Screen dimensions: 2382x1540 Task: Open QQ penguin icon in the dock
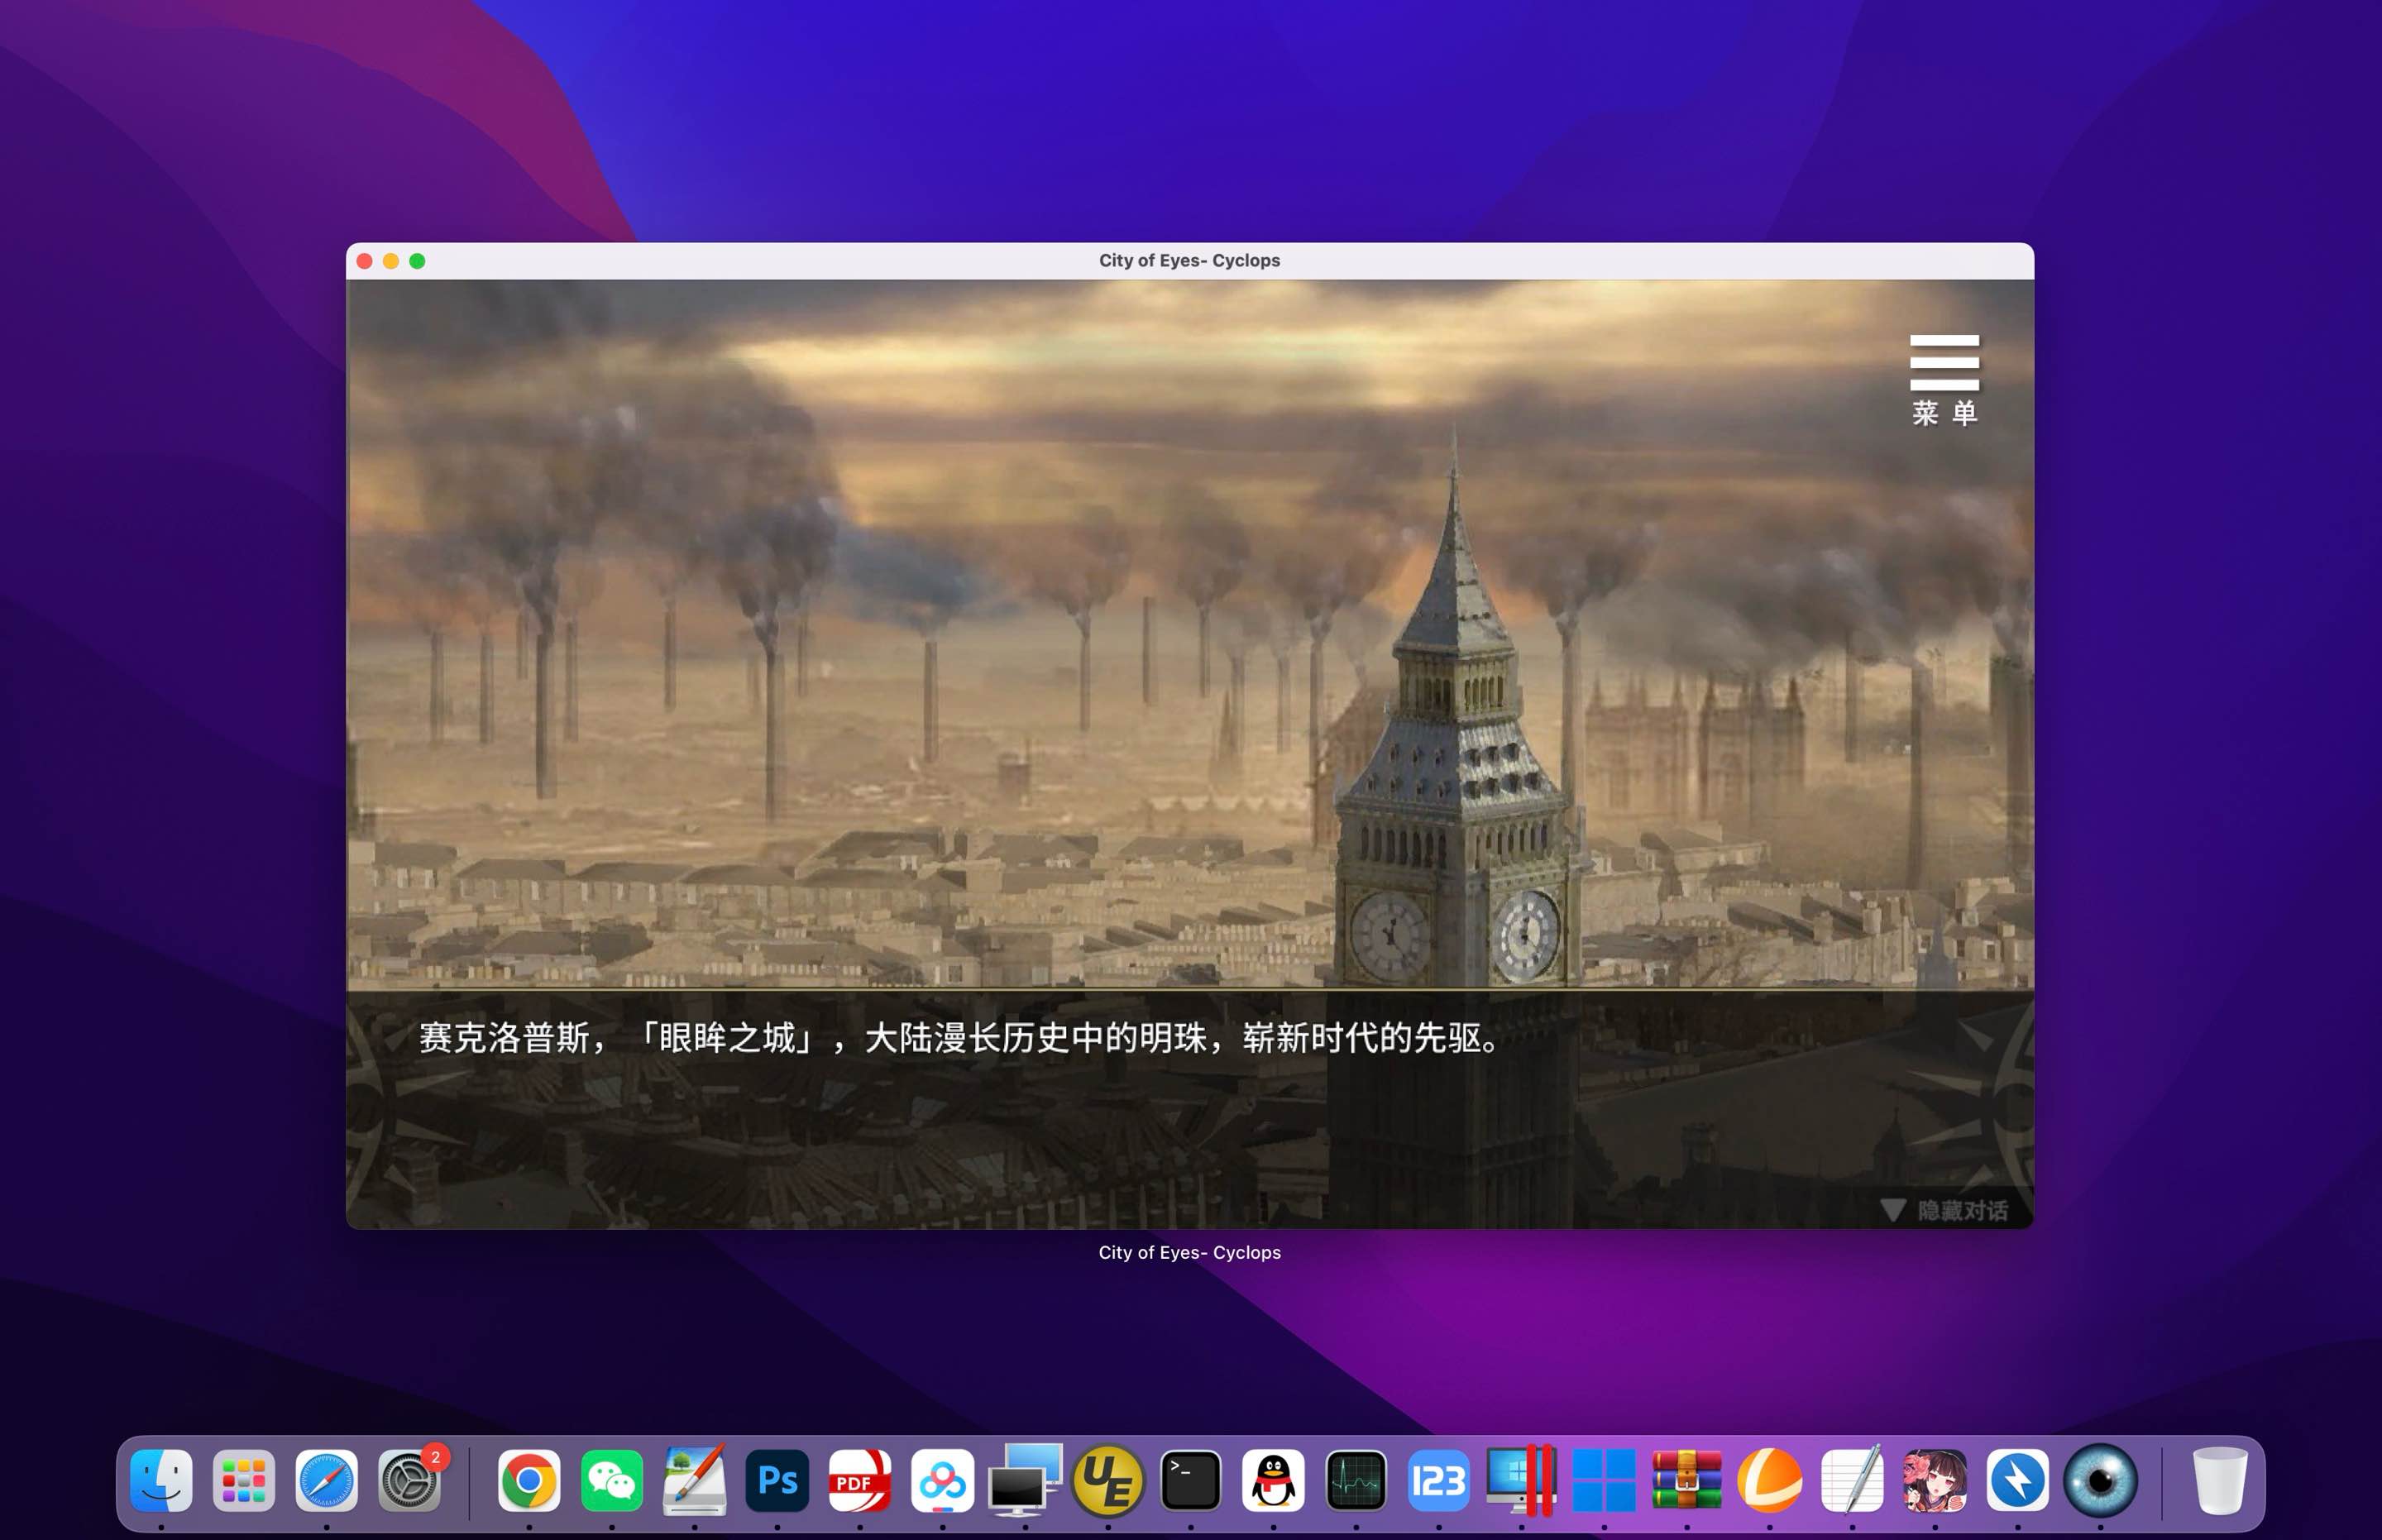(x=1273, y=1480)
